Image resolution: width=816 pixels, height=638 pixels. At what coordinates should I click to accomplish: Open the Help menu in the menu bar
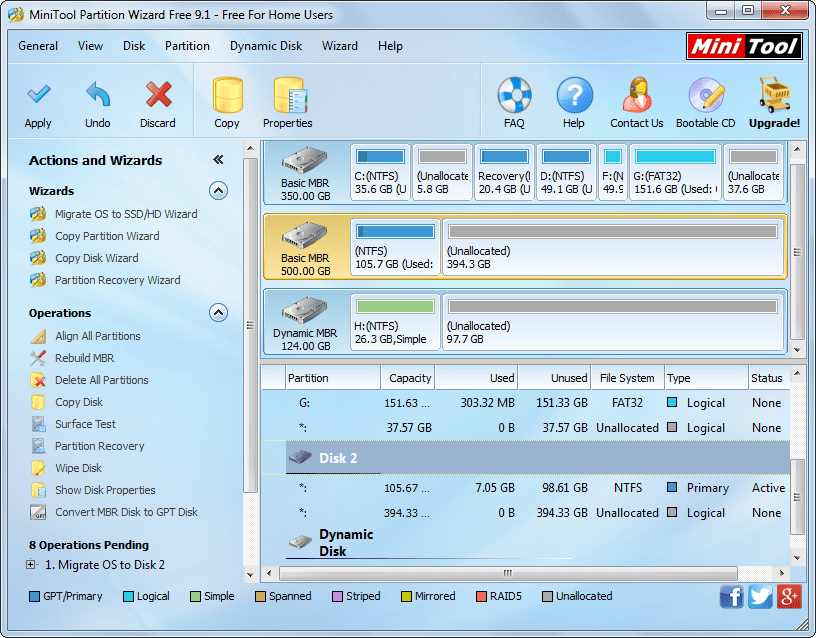(x=390, y=46)
